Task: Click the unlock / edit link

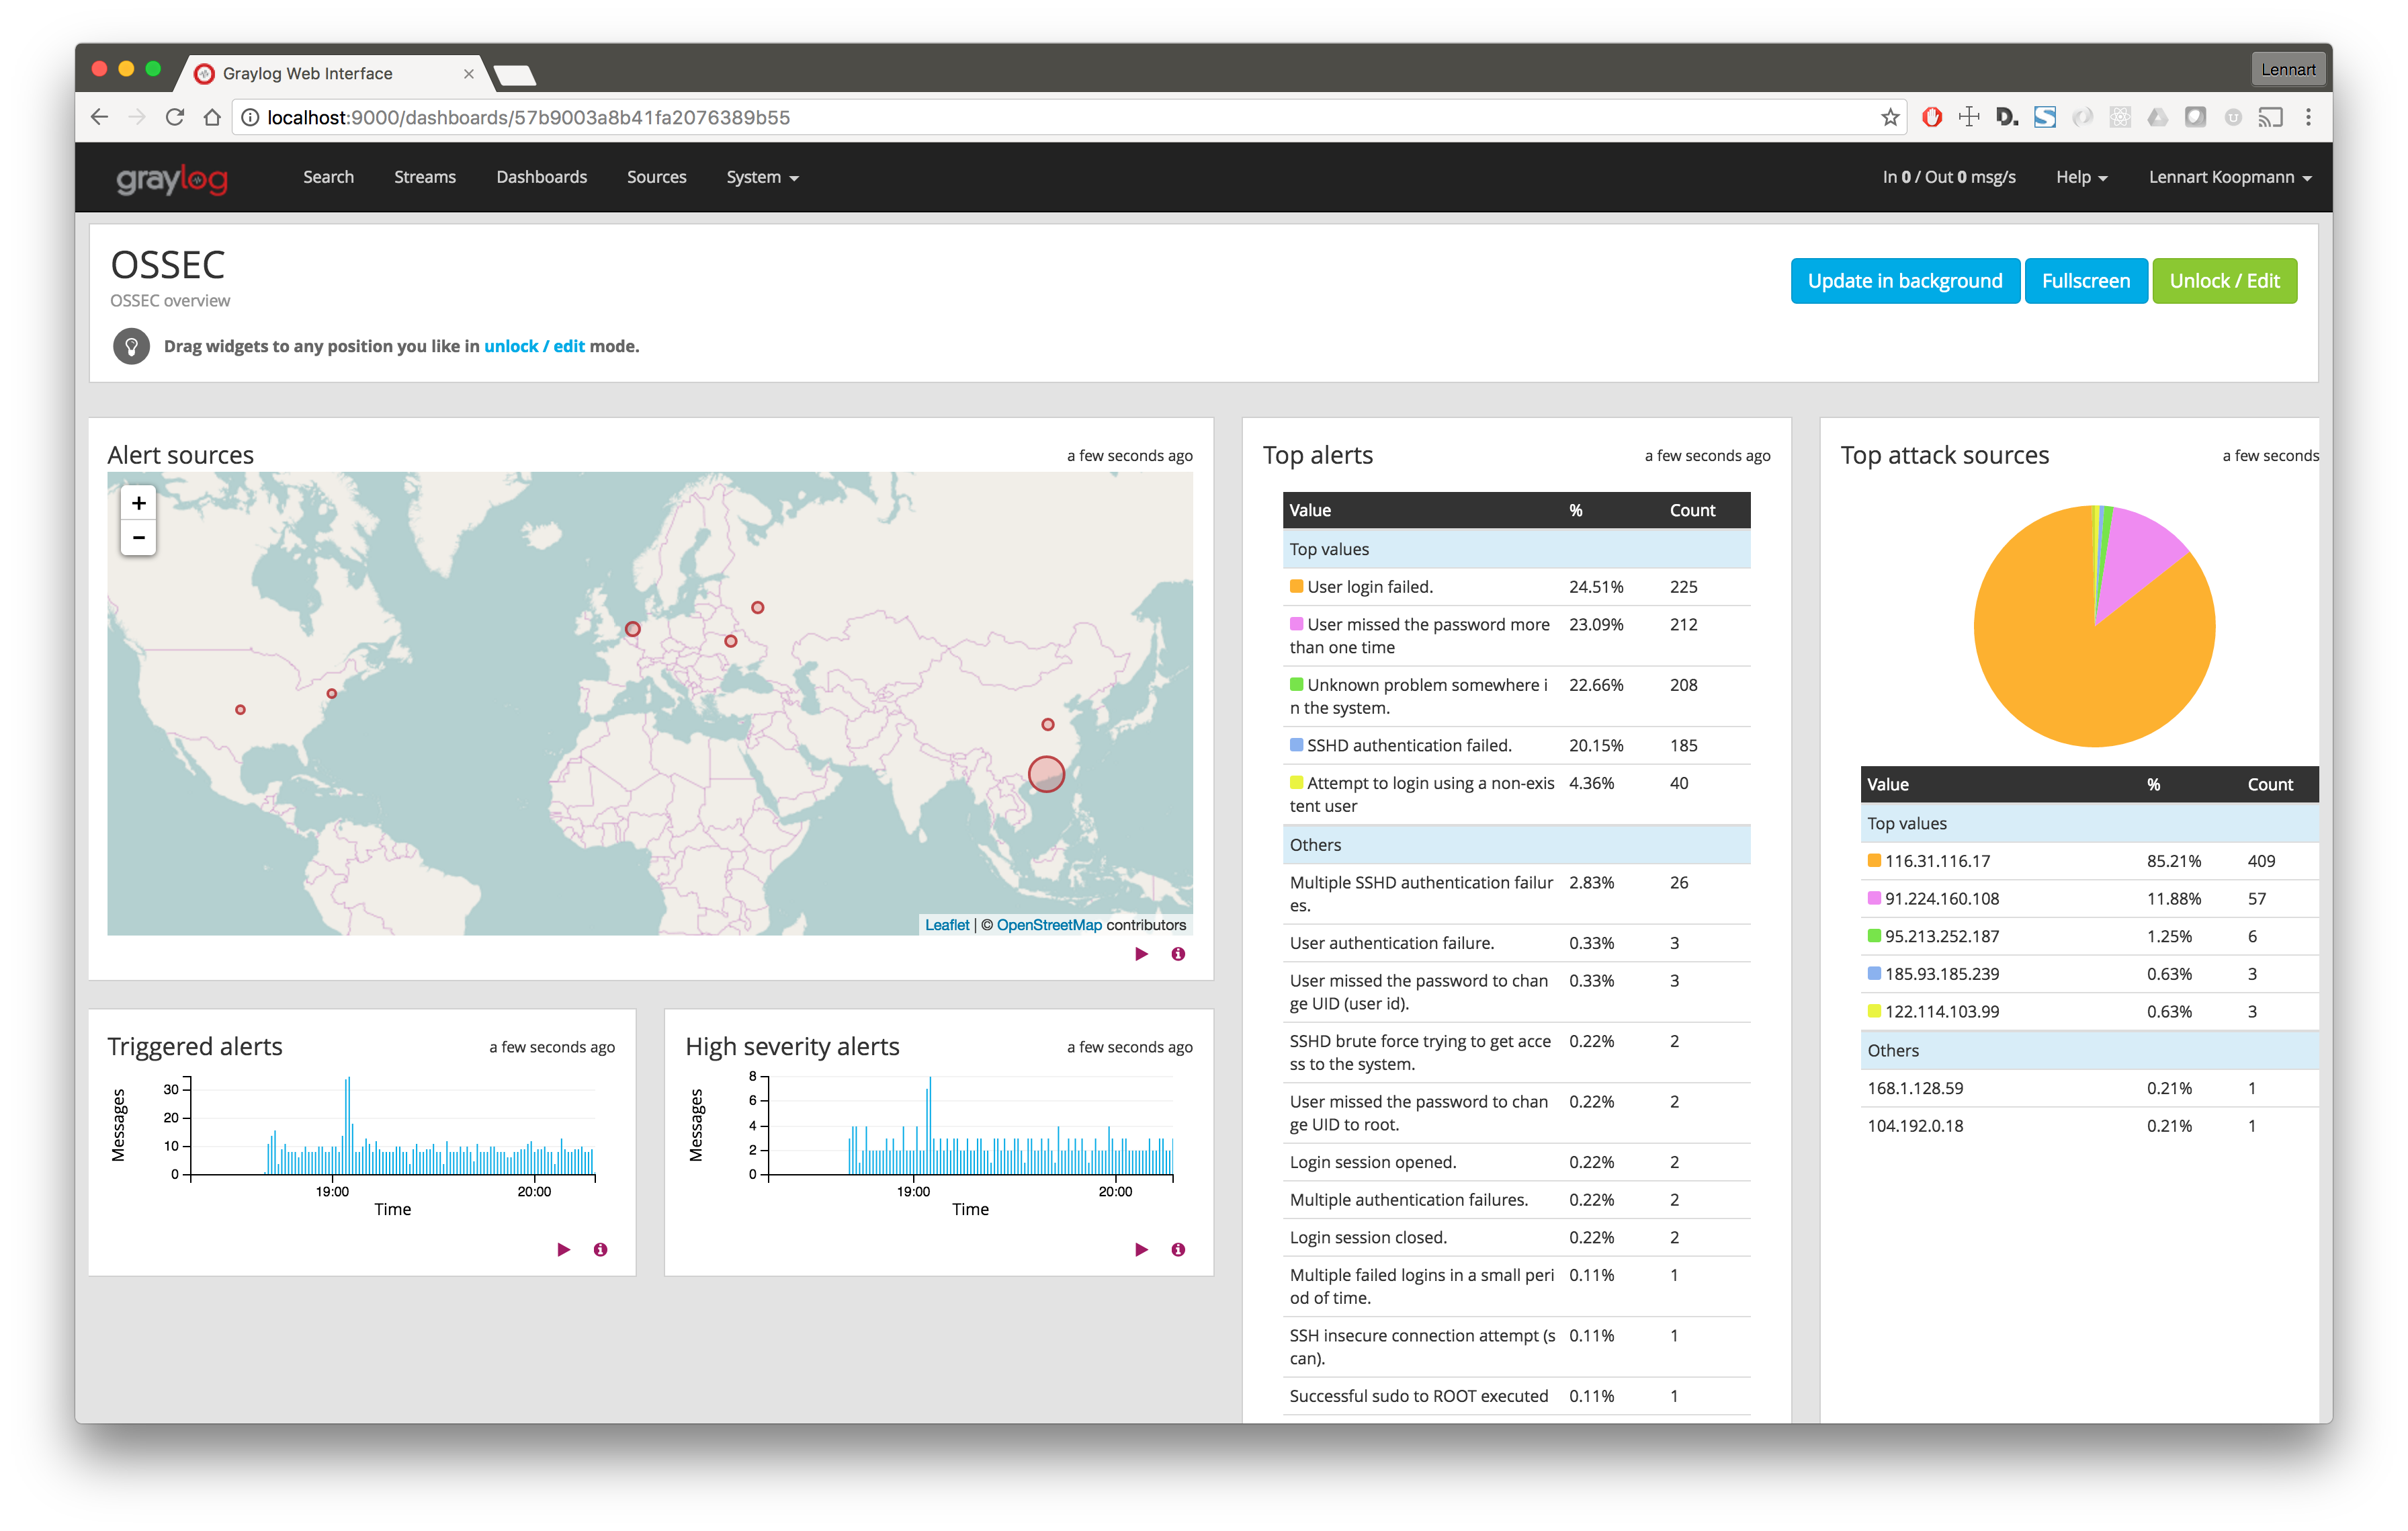Action: (534, 346)
